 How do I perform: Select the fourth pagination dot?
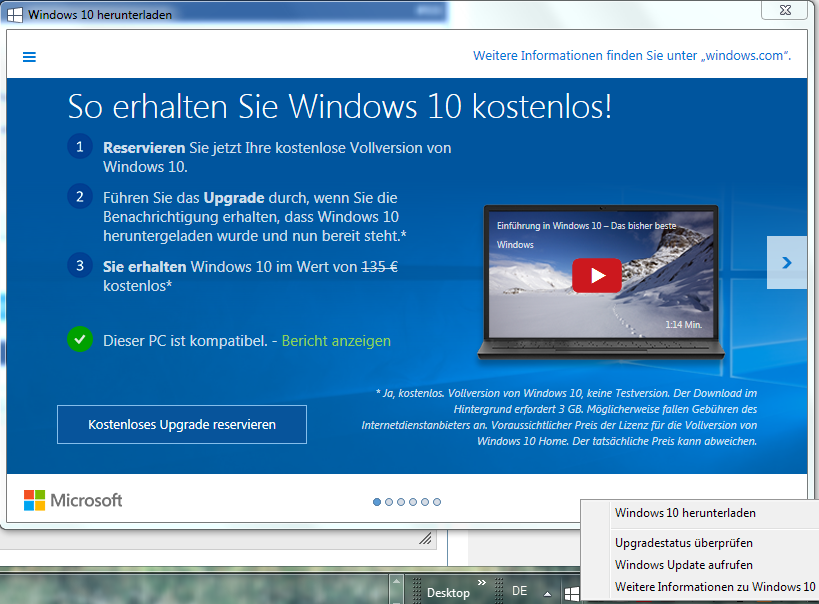click(413, 502)
